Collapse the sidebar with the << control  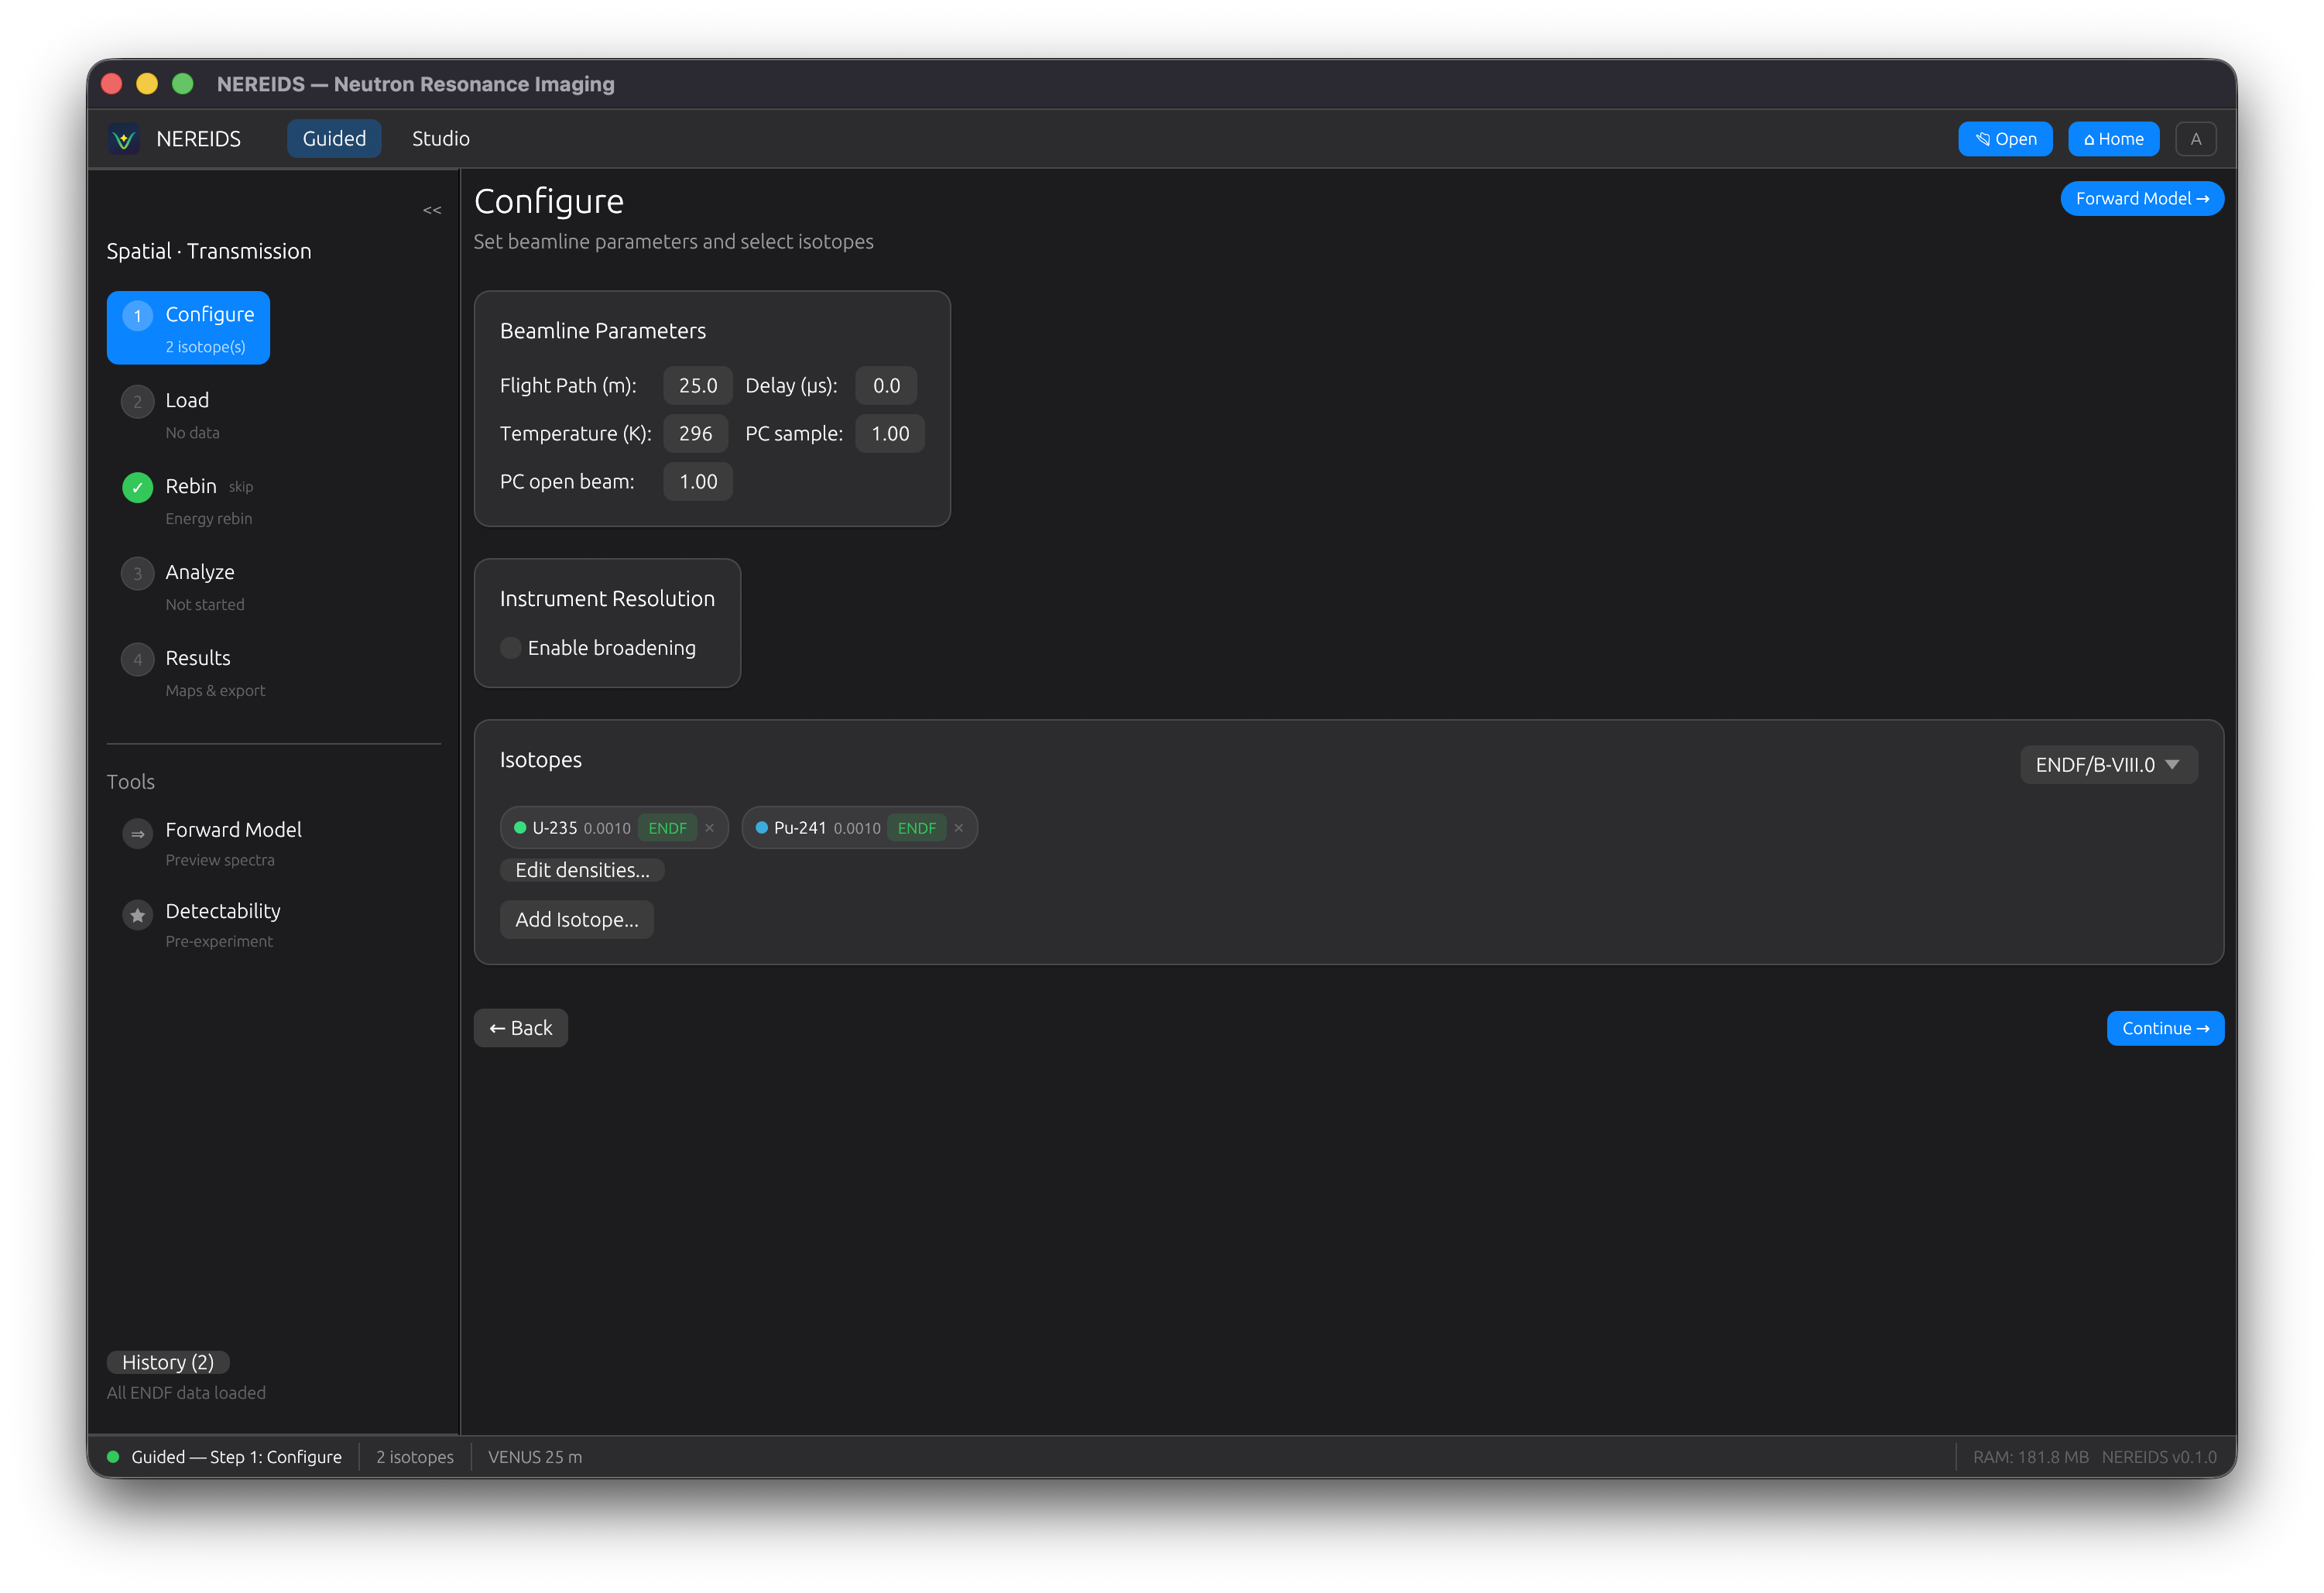point(431,210)
